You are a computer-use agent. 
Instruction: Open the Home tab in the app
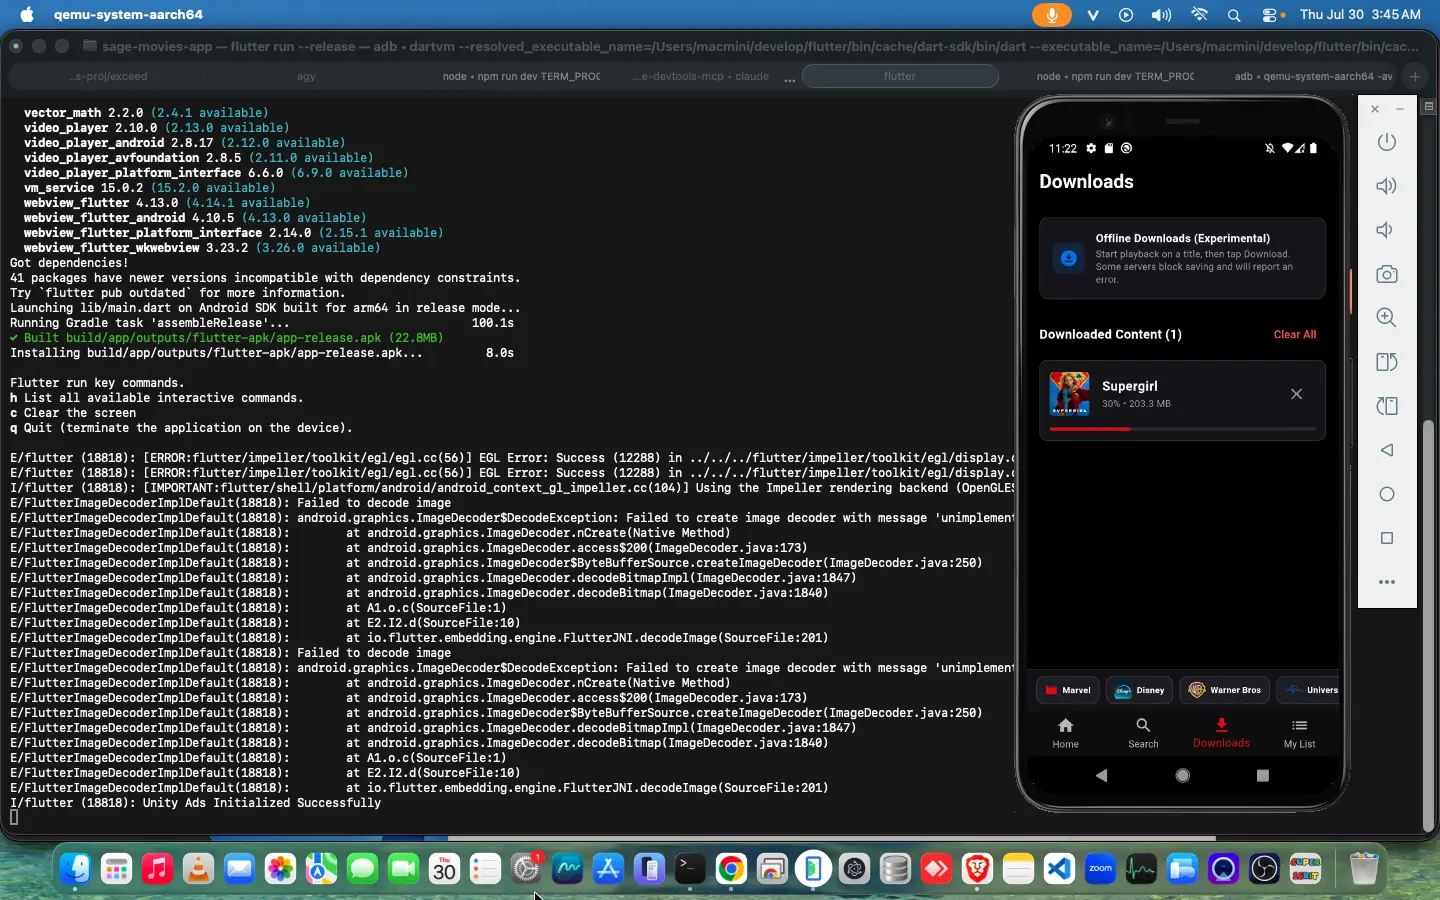(1066, 733)
